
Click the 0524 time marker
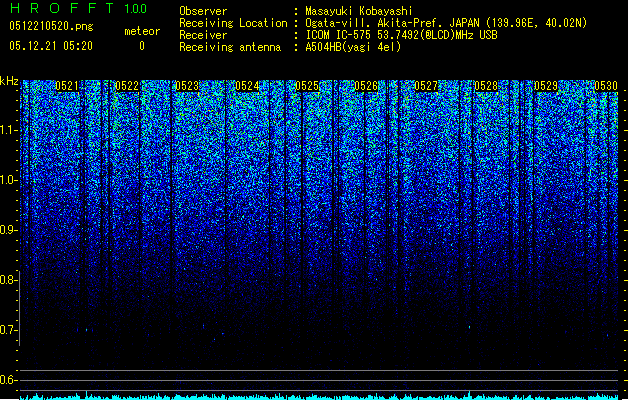point(247,86)
